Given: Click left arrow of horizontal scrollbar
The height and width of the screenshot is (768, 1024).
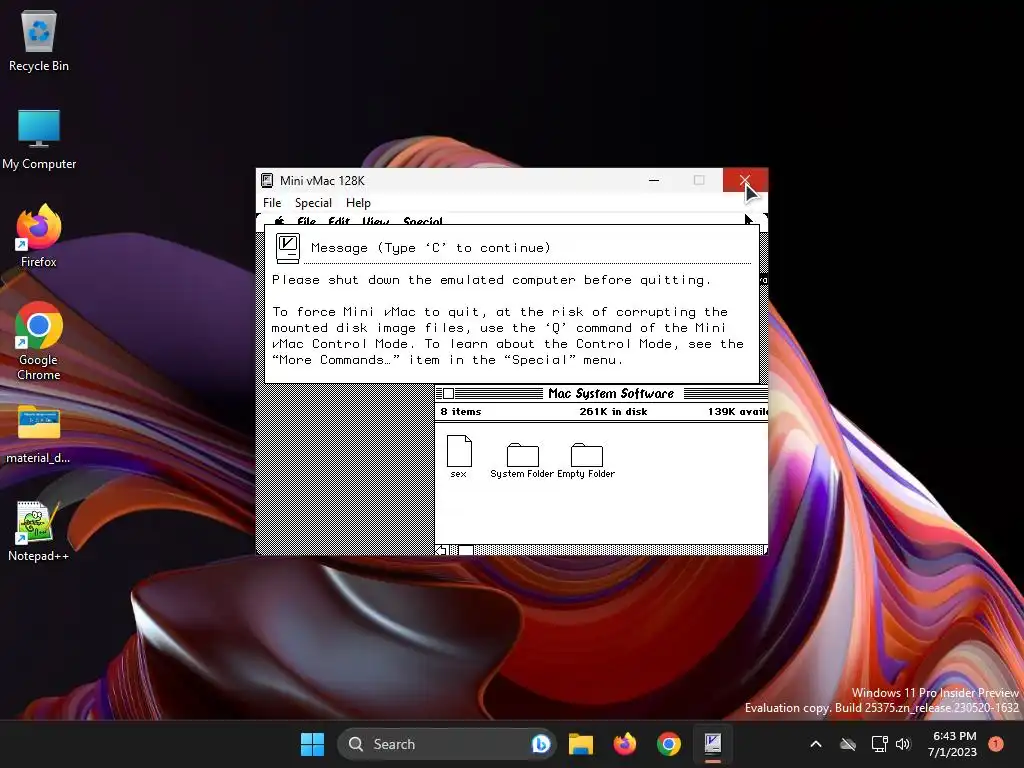Looking at the screenshot, I should (x=441, y=551).
